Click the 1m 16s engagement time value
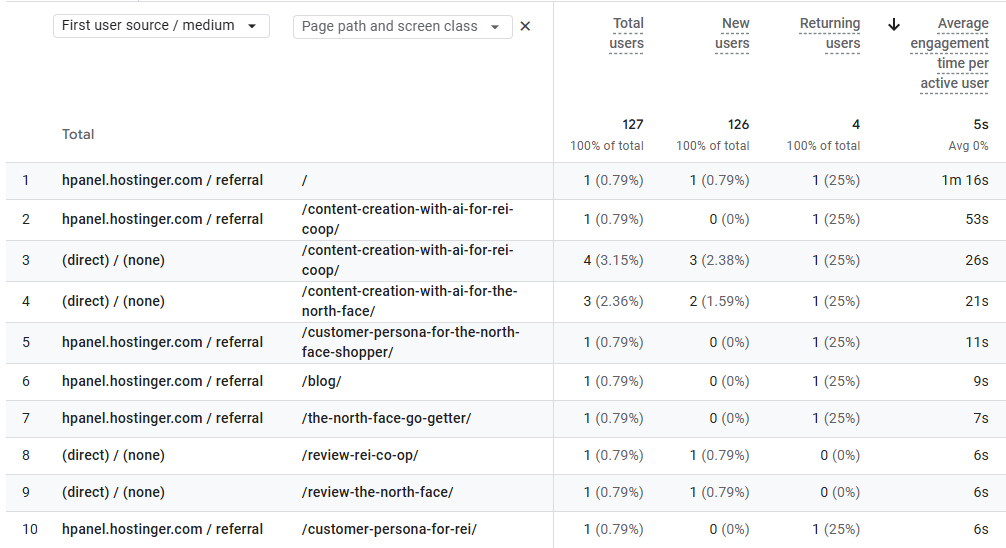1006x548 pixels. 965,181
